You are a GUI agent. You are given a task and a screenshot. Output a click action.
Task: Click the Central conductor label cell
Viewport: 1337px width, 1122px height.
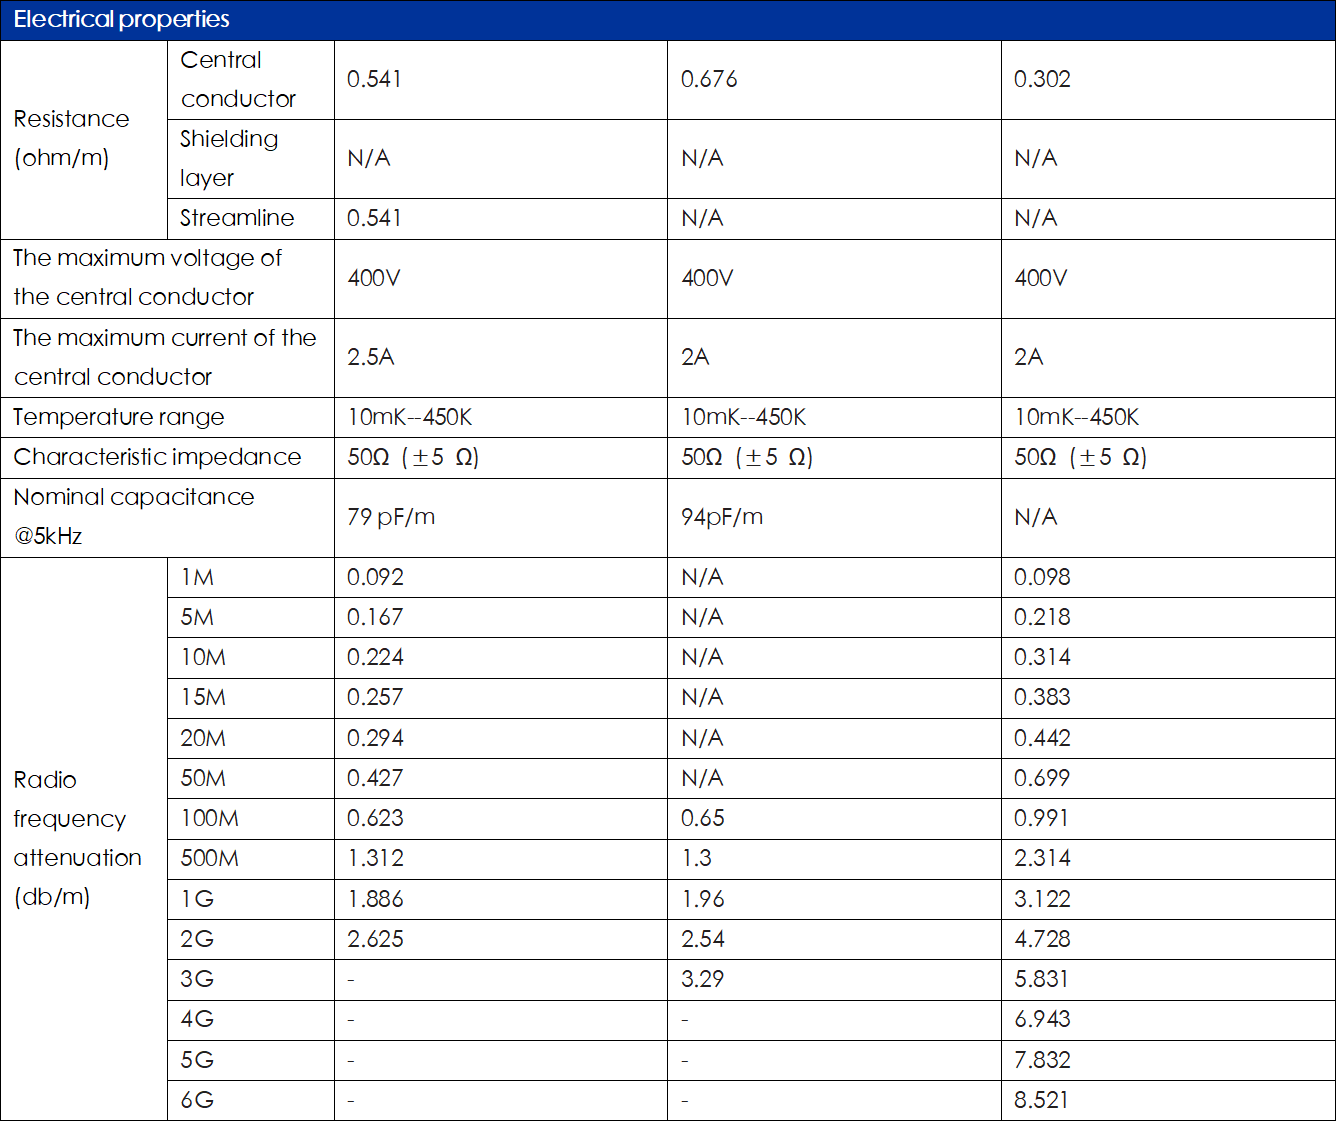pos(238,79)
